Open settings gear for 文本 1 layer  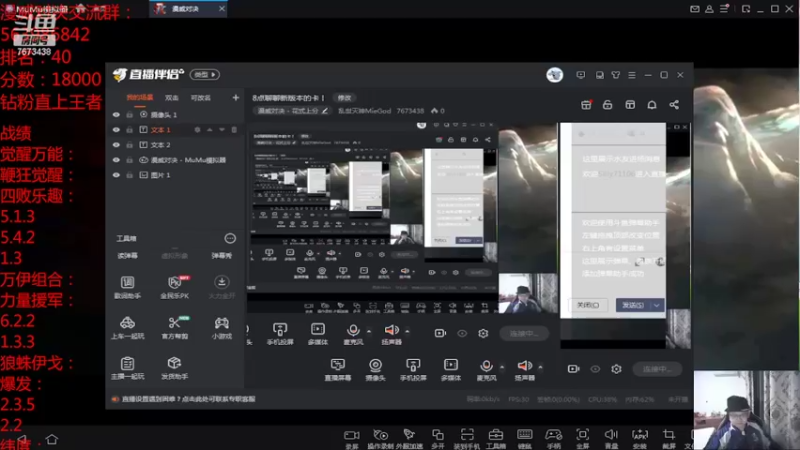pos(197,130)
